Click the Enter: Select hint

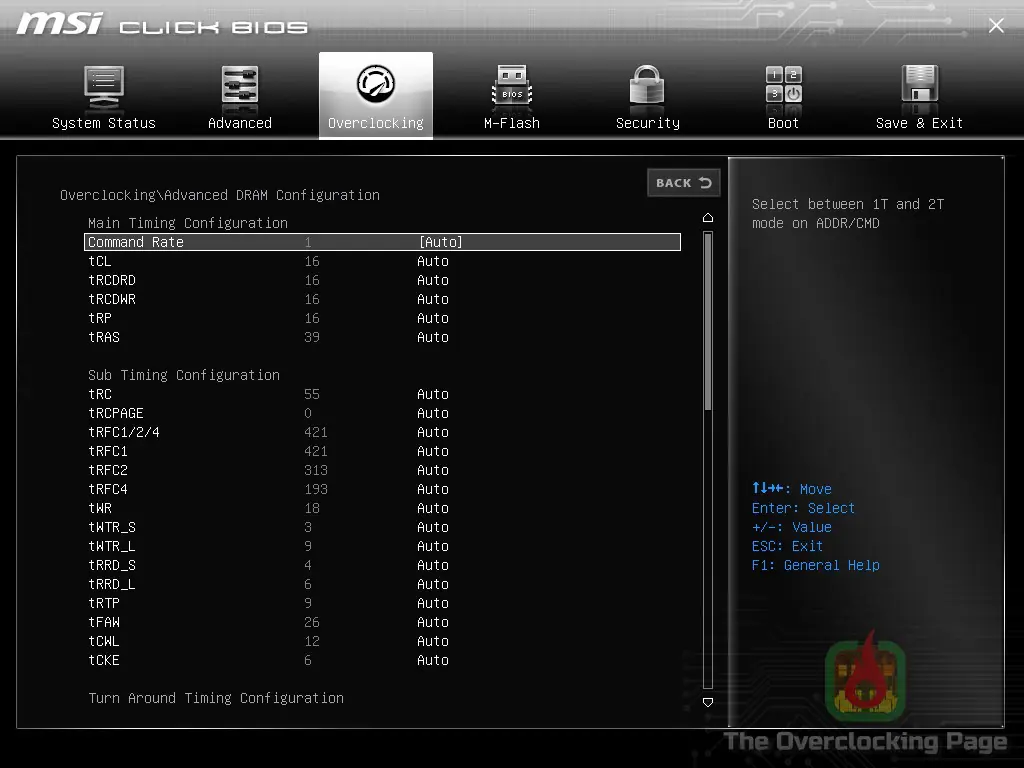click(803, 508)
